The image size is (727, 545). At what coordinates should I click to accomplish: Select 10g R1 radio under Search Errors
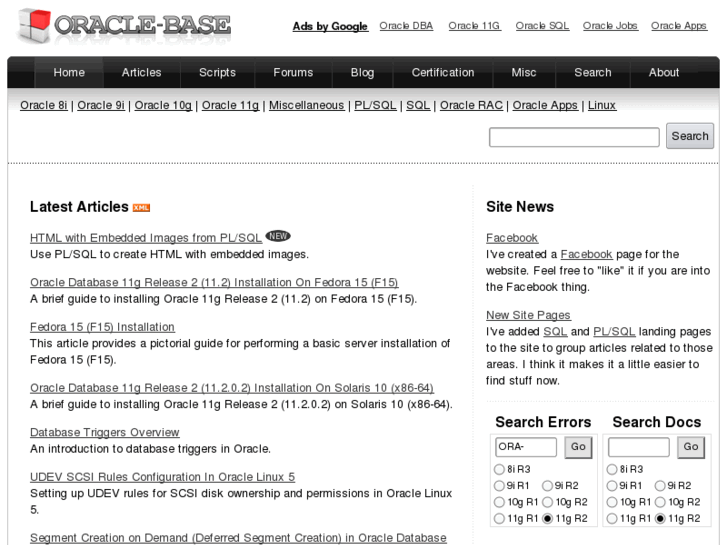point(499,502)
